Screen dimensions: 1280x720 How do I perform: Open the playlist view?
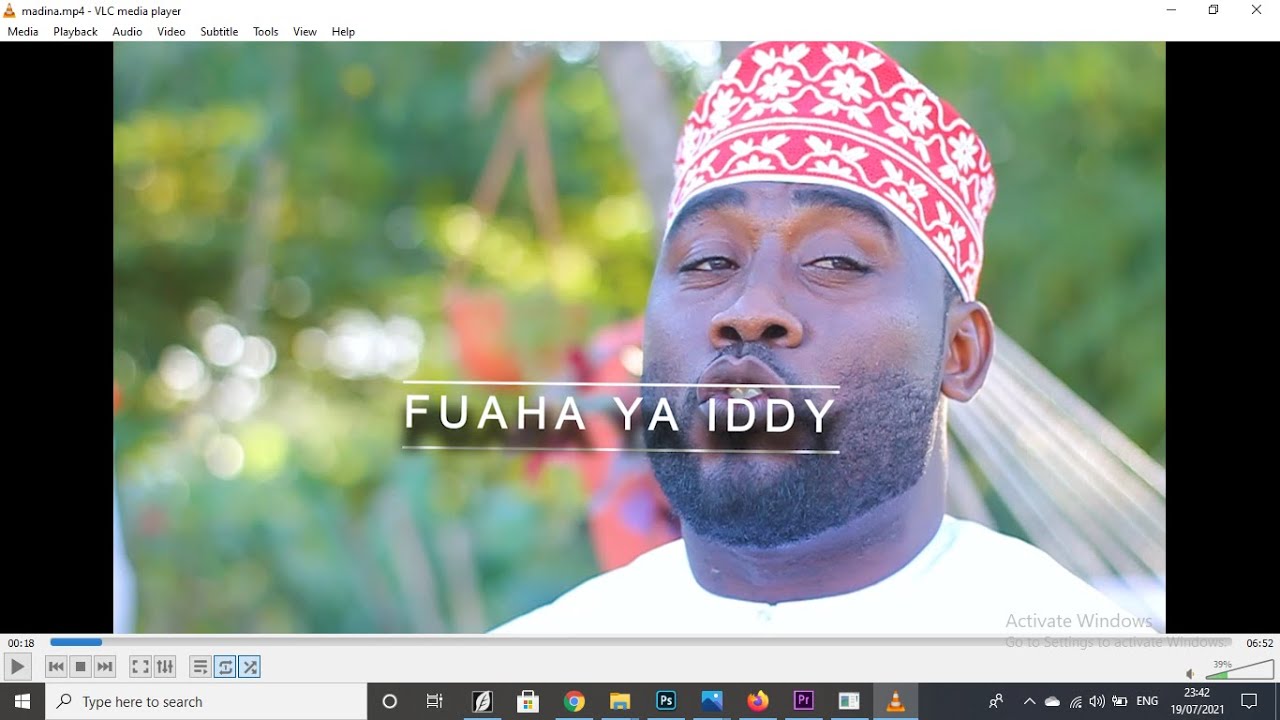200,667
